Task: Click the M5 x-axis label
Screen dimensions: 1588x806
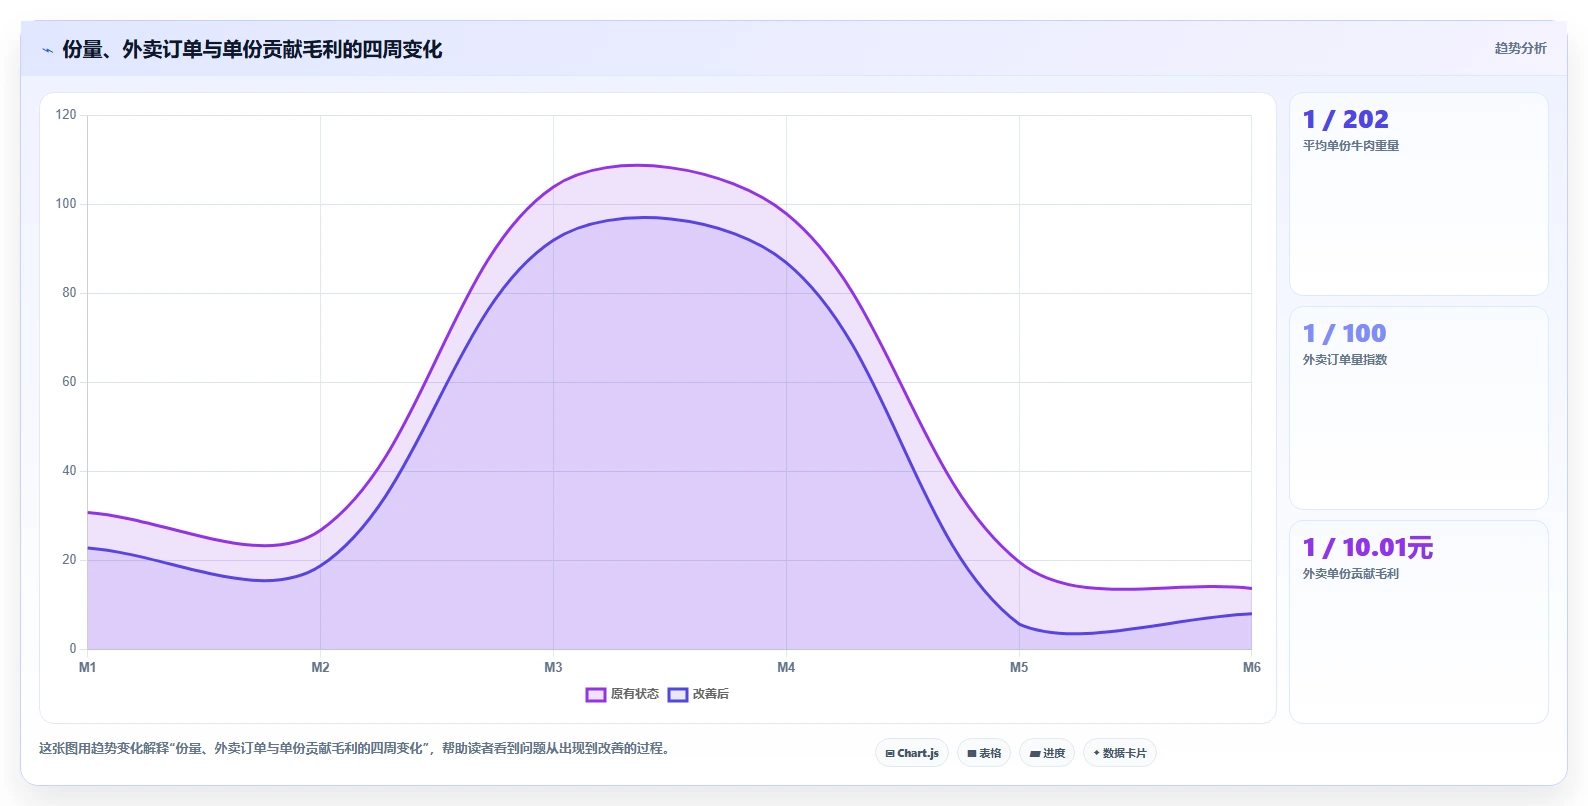Action: tap(1019, 667)
